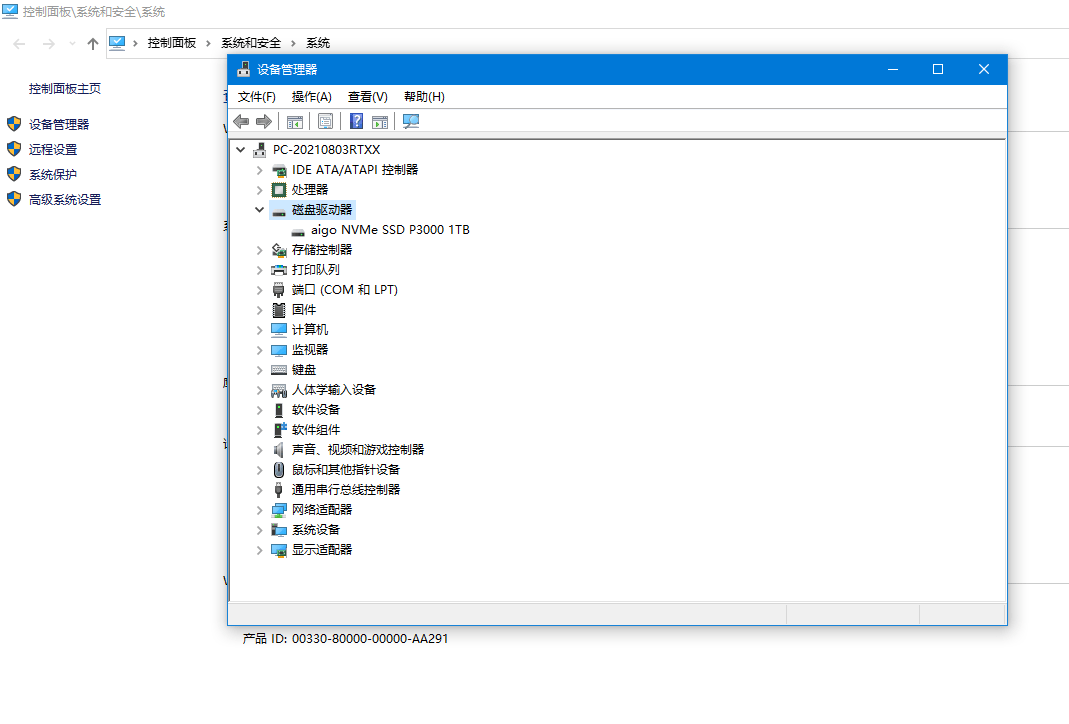Open the 文件(F) menu
The height and width of the screenshot is (724, 1069).
coord(256,97)
